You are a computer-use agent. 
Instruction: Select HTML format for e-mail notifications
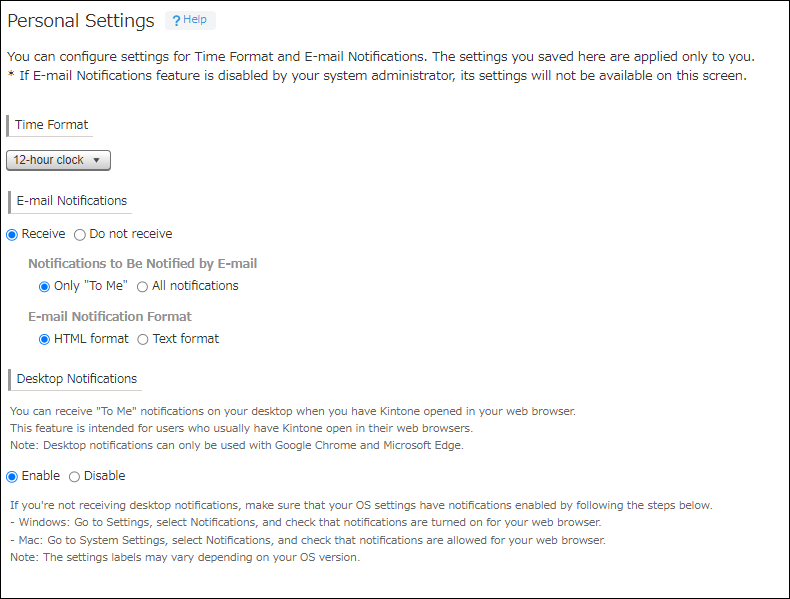tap(44, 339)
